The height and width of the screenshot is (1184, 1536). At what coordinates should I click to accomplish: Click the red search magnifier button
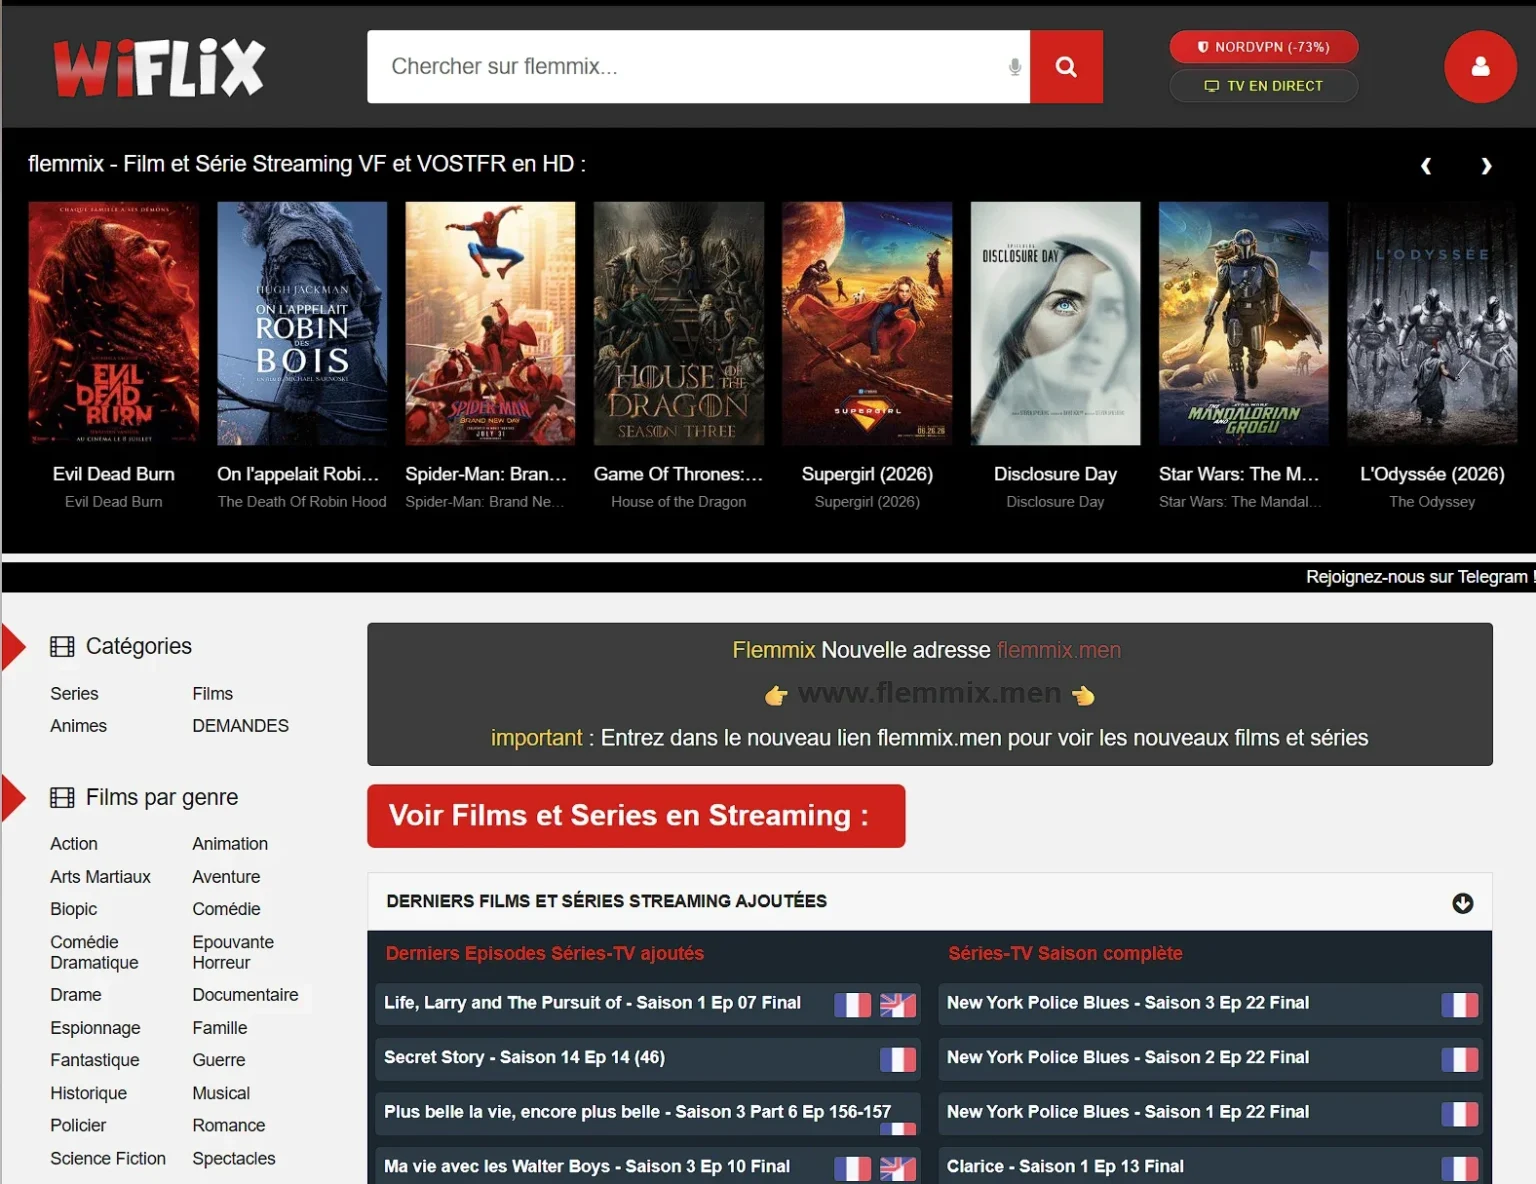1066,67
